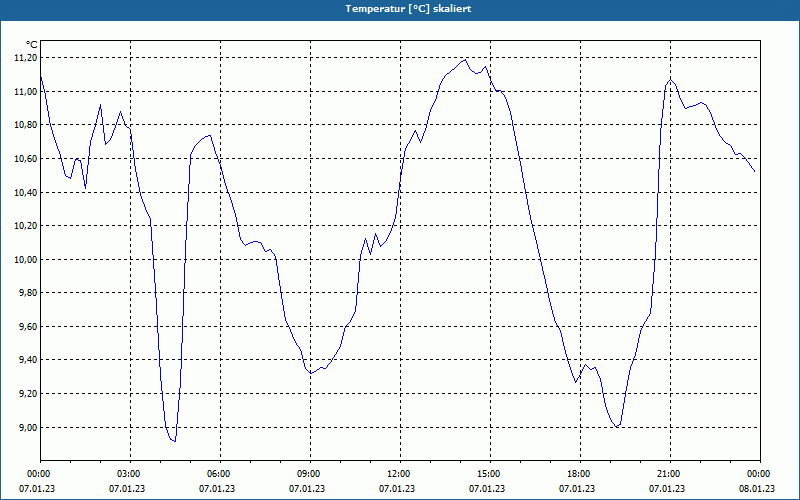The height and width of the screenshot is (500, 800).
Task: Click the 07.01.23 date below 09:00
Action: click(307, 489)
